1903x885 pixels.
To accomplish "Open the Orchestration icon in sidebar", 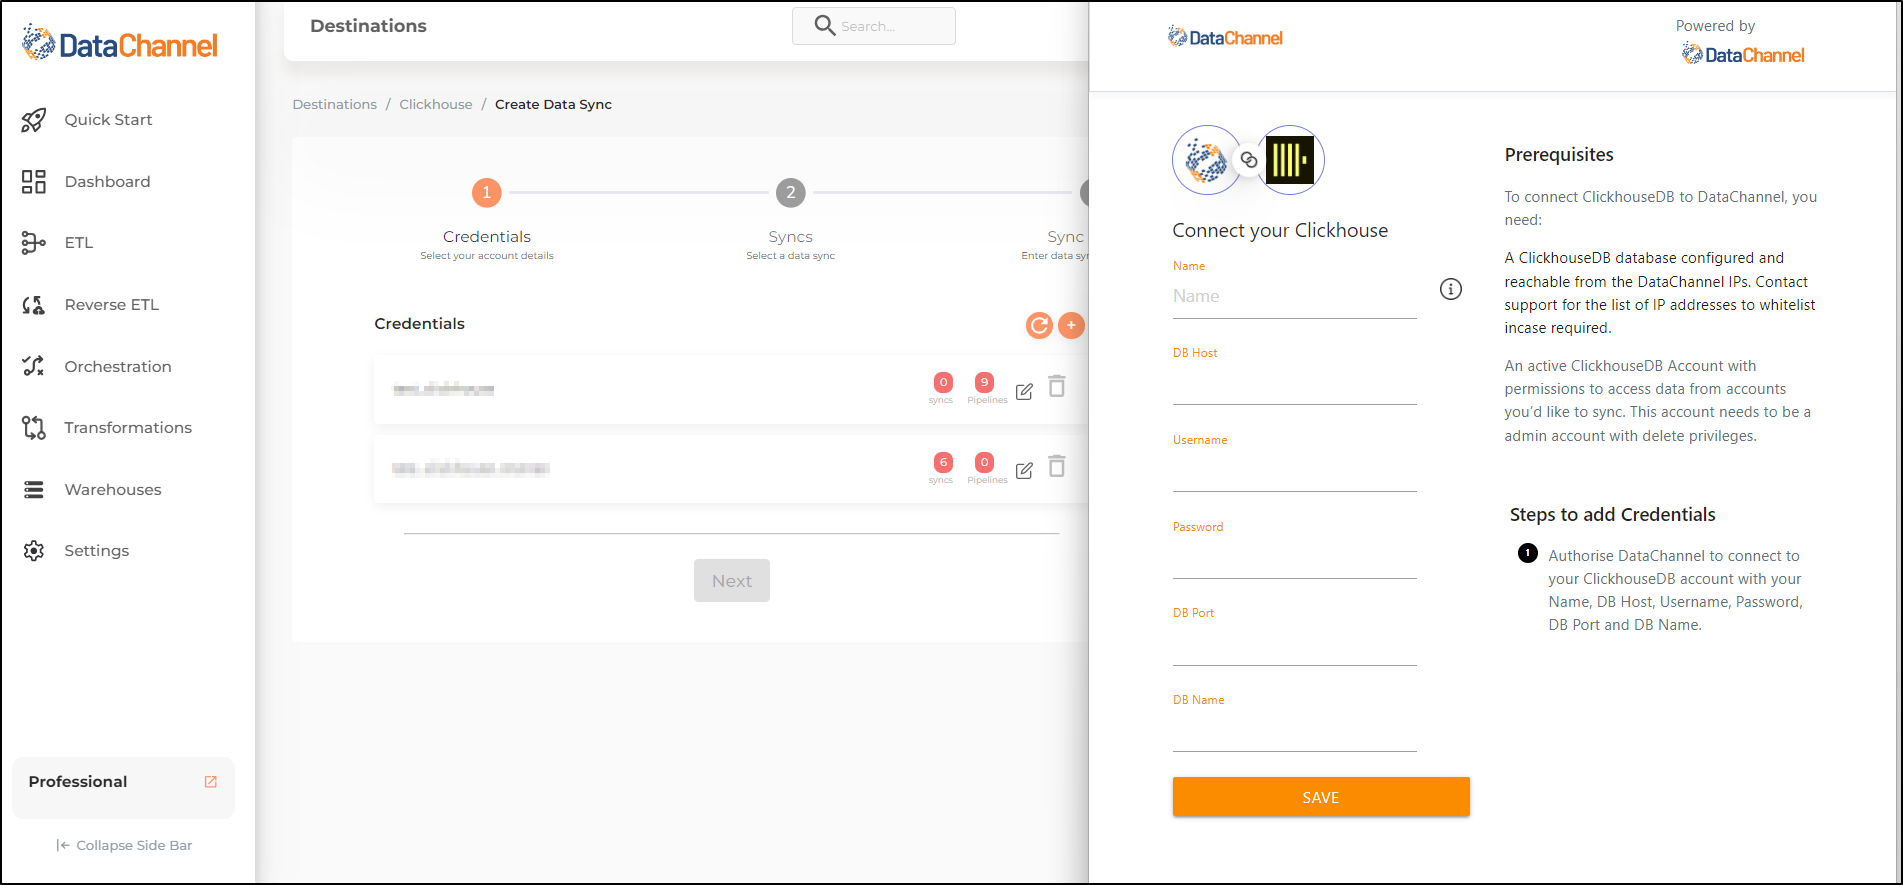I will tap(34, 366).
